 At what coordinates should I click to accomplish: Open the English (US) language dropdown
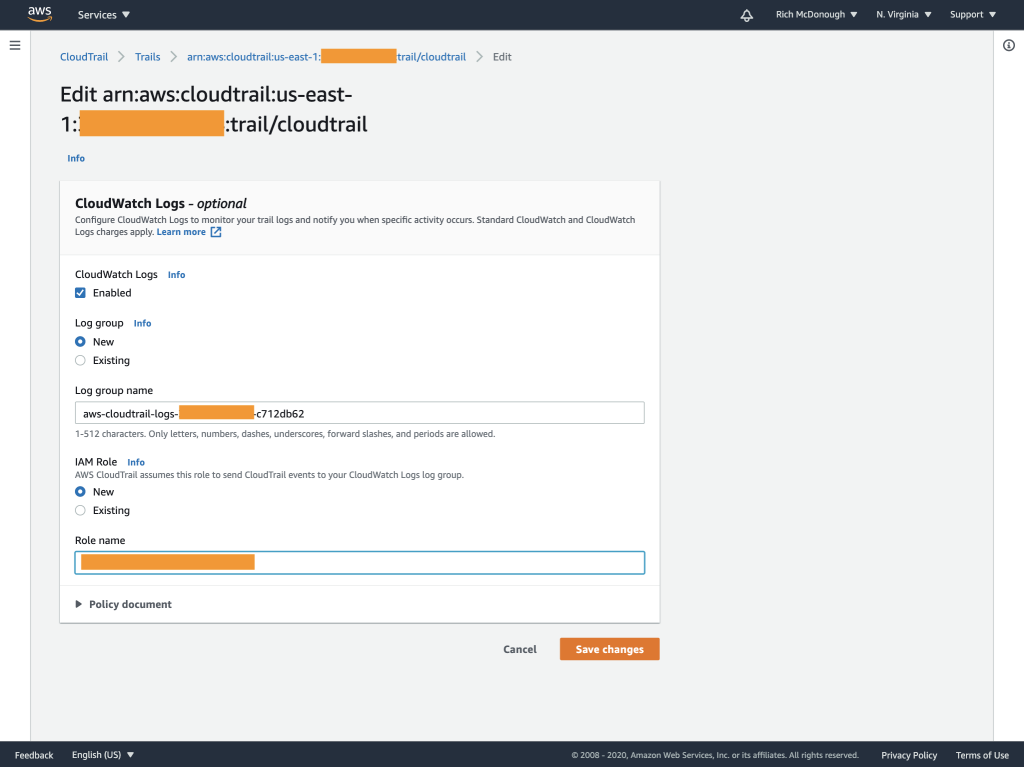click(x=102, y=755)
